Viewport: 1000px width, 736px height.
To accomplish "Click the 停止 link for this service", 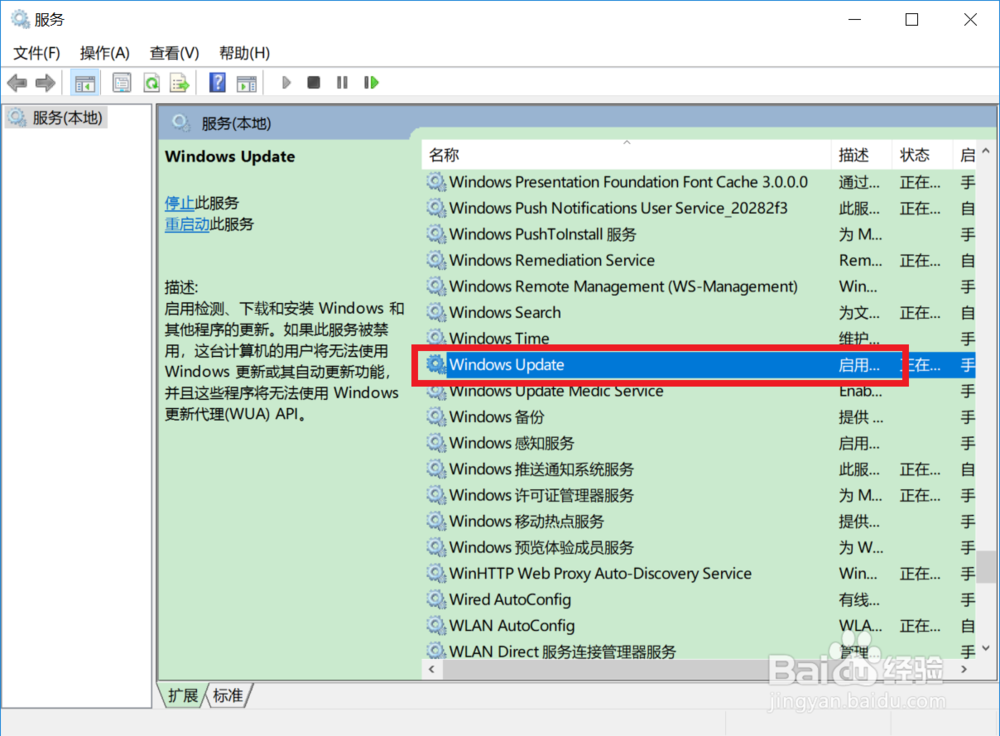I will click(179, 203).
